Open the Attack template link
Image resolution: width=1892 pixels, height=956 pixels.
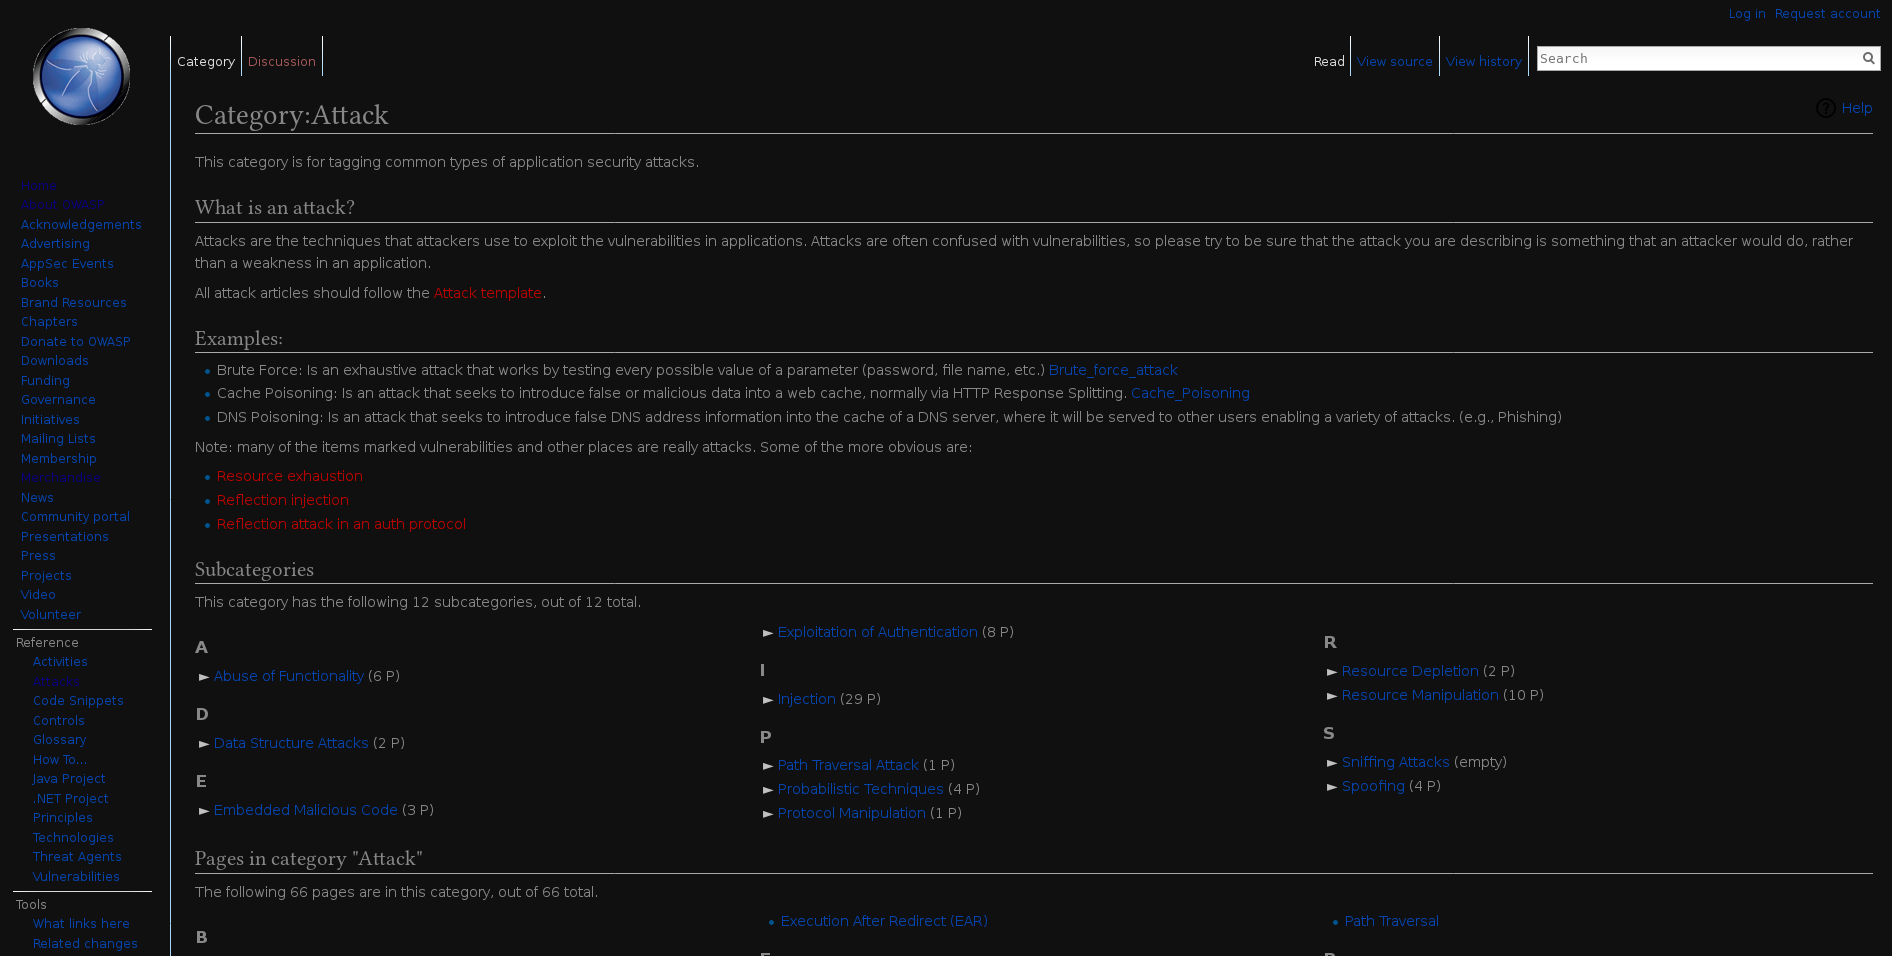(x=488, y=293)
